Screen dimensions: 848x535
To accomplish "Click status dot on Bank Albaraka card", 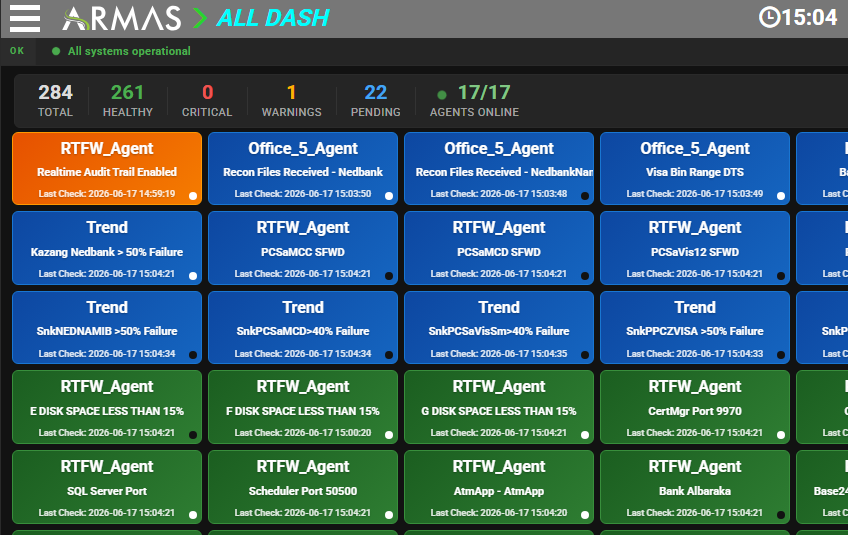I will pos(781,515).
